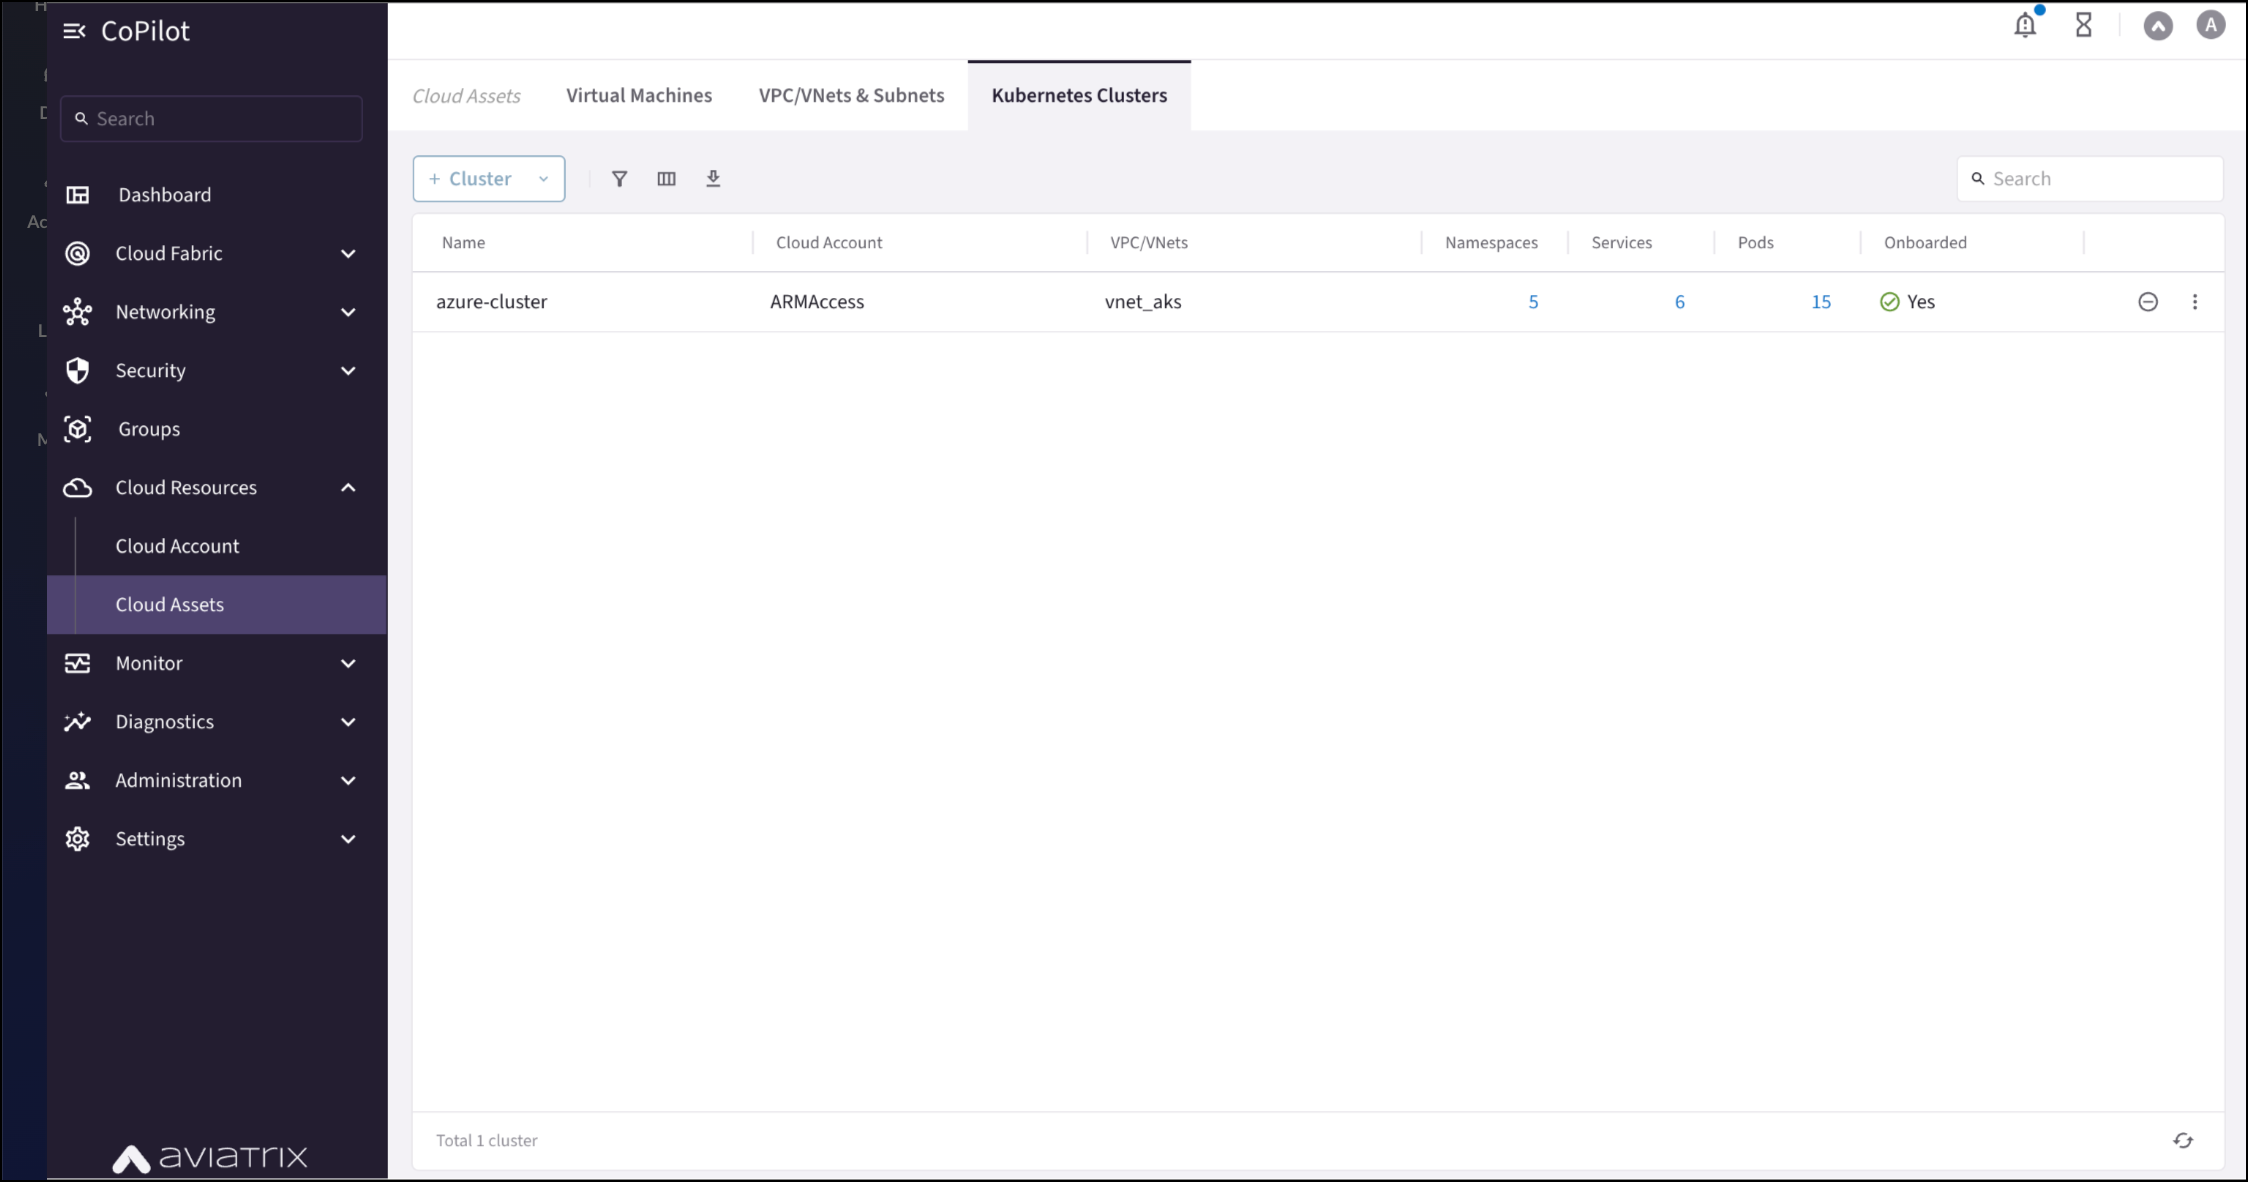
Task: Open the Cluster button dropdown arrow
Action: coord(544,179)
